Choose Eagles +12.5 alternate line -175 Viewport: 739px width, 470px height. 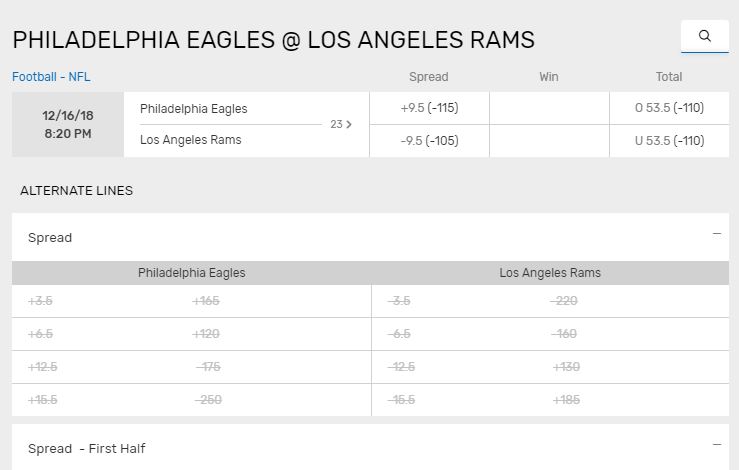[x=191, y=367]
